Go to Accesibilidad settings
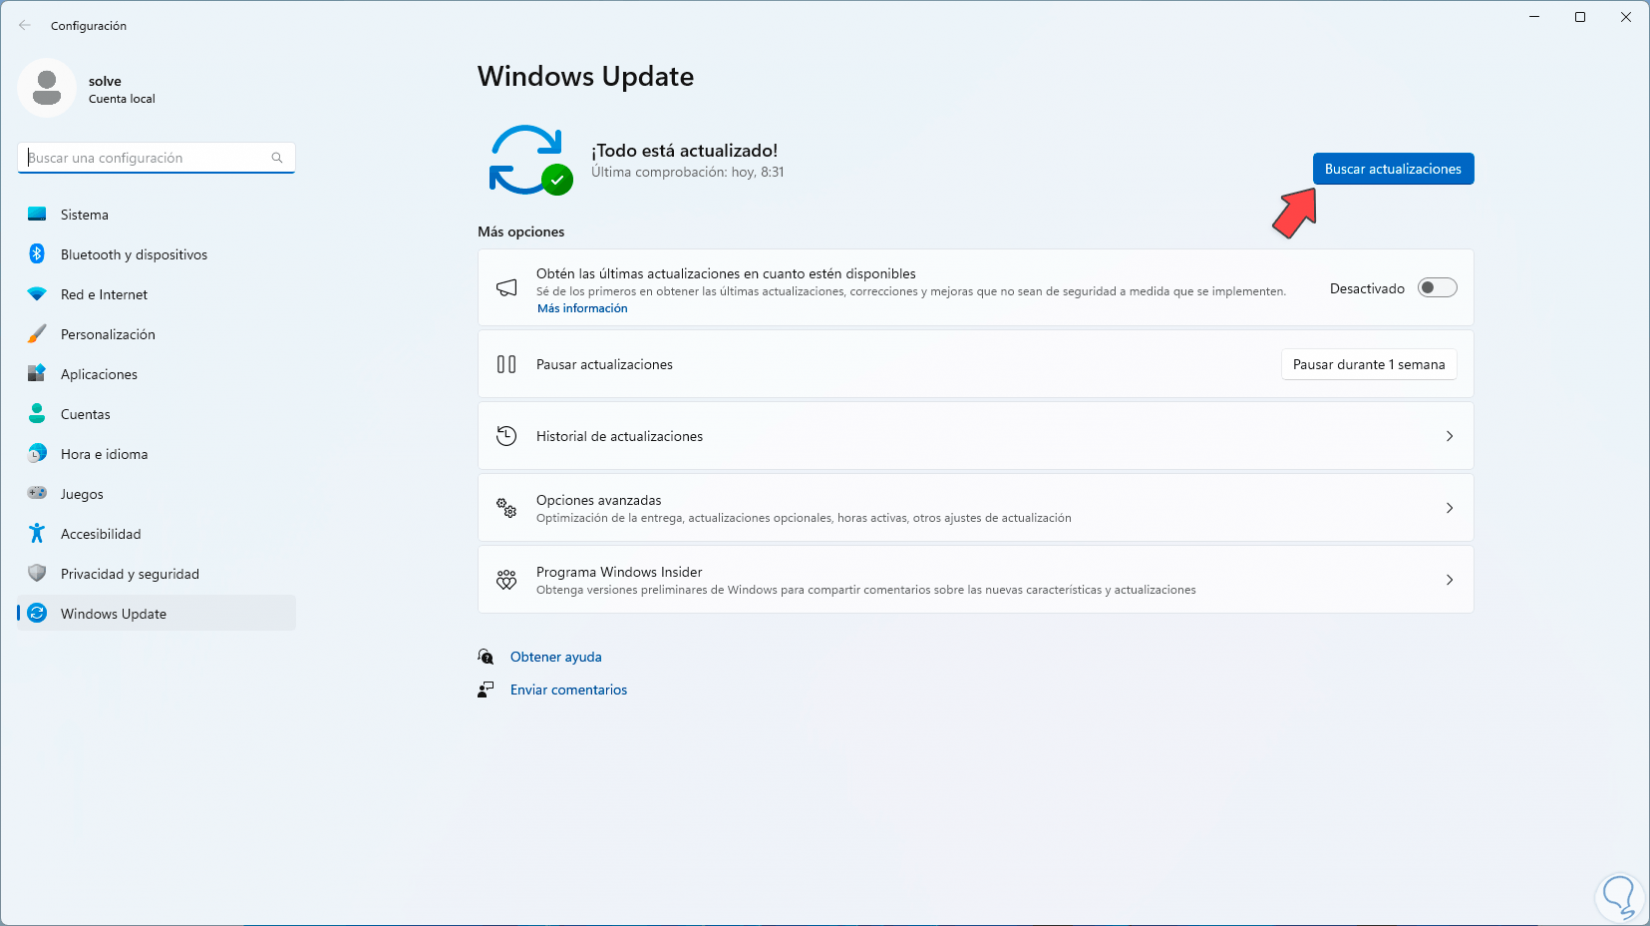Viewport: 1650px width, 926px height. pos(156,534)
